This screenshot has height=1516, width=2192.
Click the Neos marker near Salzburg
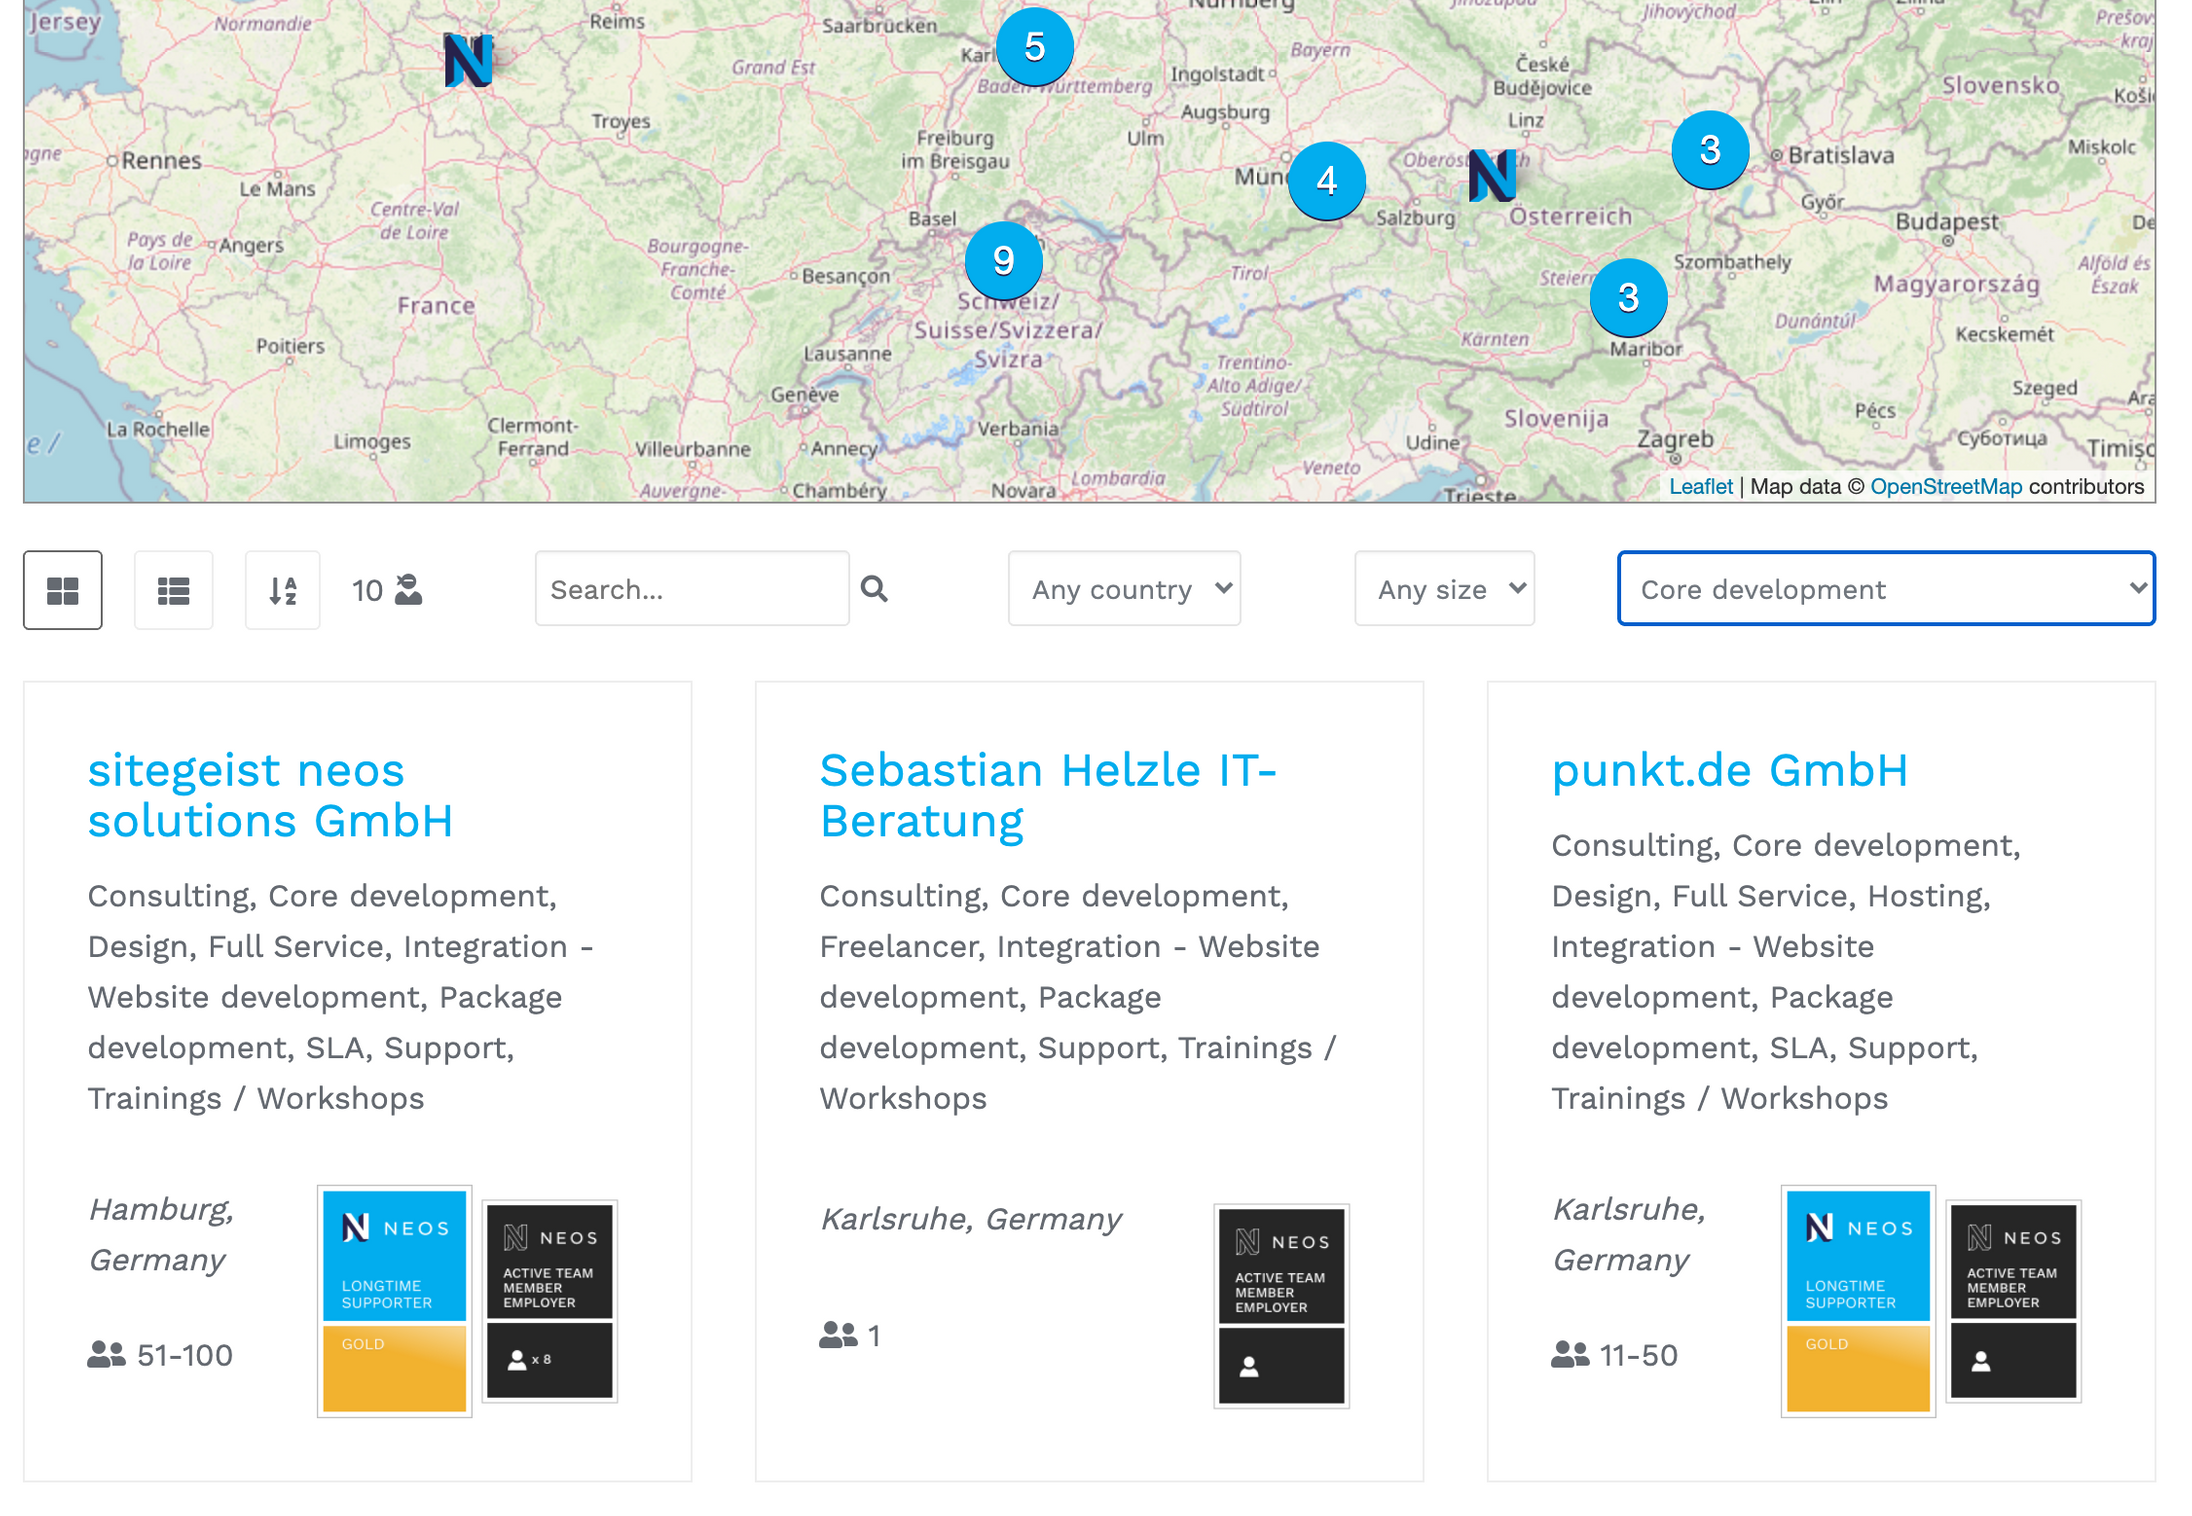point(1492,176)
